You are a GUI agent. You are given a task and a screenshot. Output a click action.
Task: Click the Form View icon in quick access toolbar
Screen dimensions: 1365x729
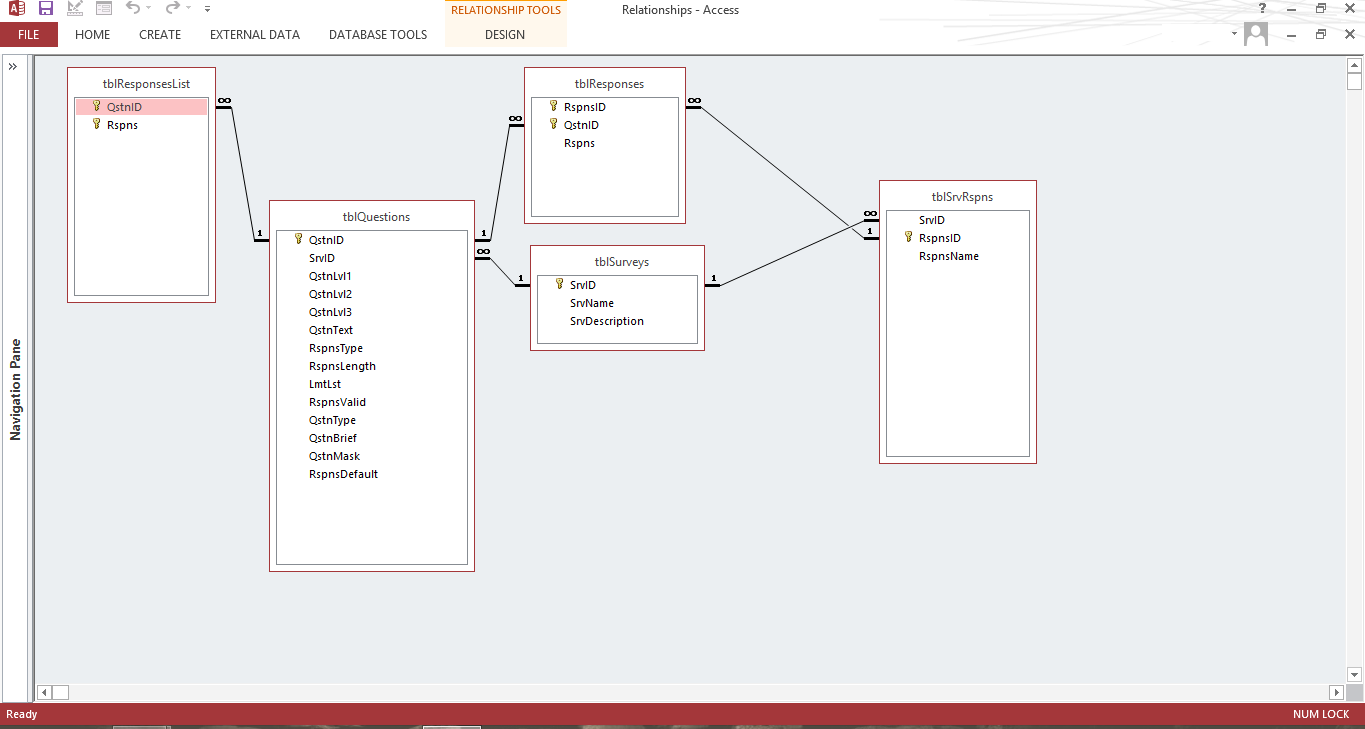click(x=104, y=9)
